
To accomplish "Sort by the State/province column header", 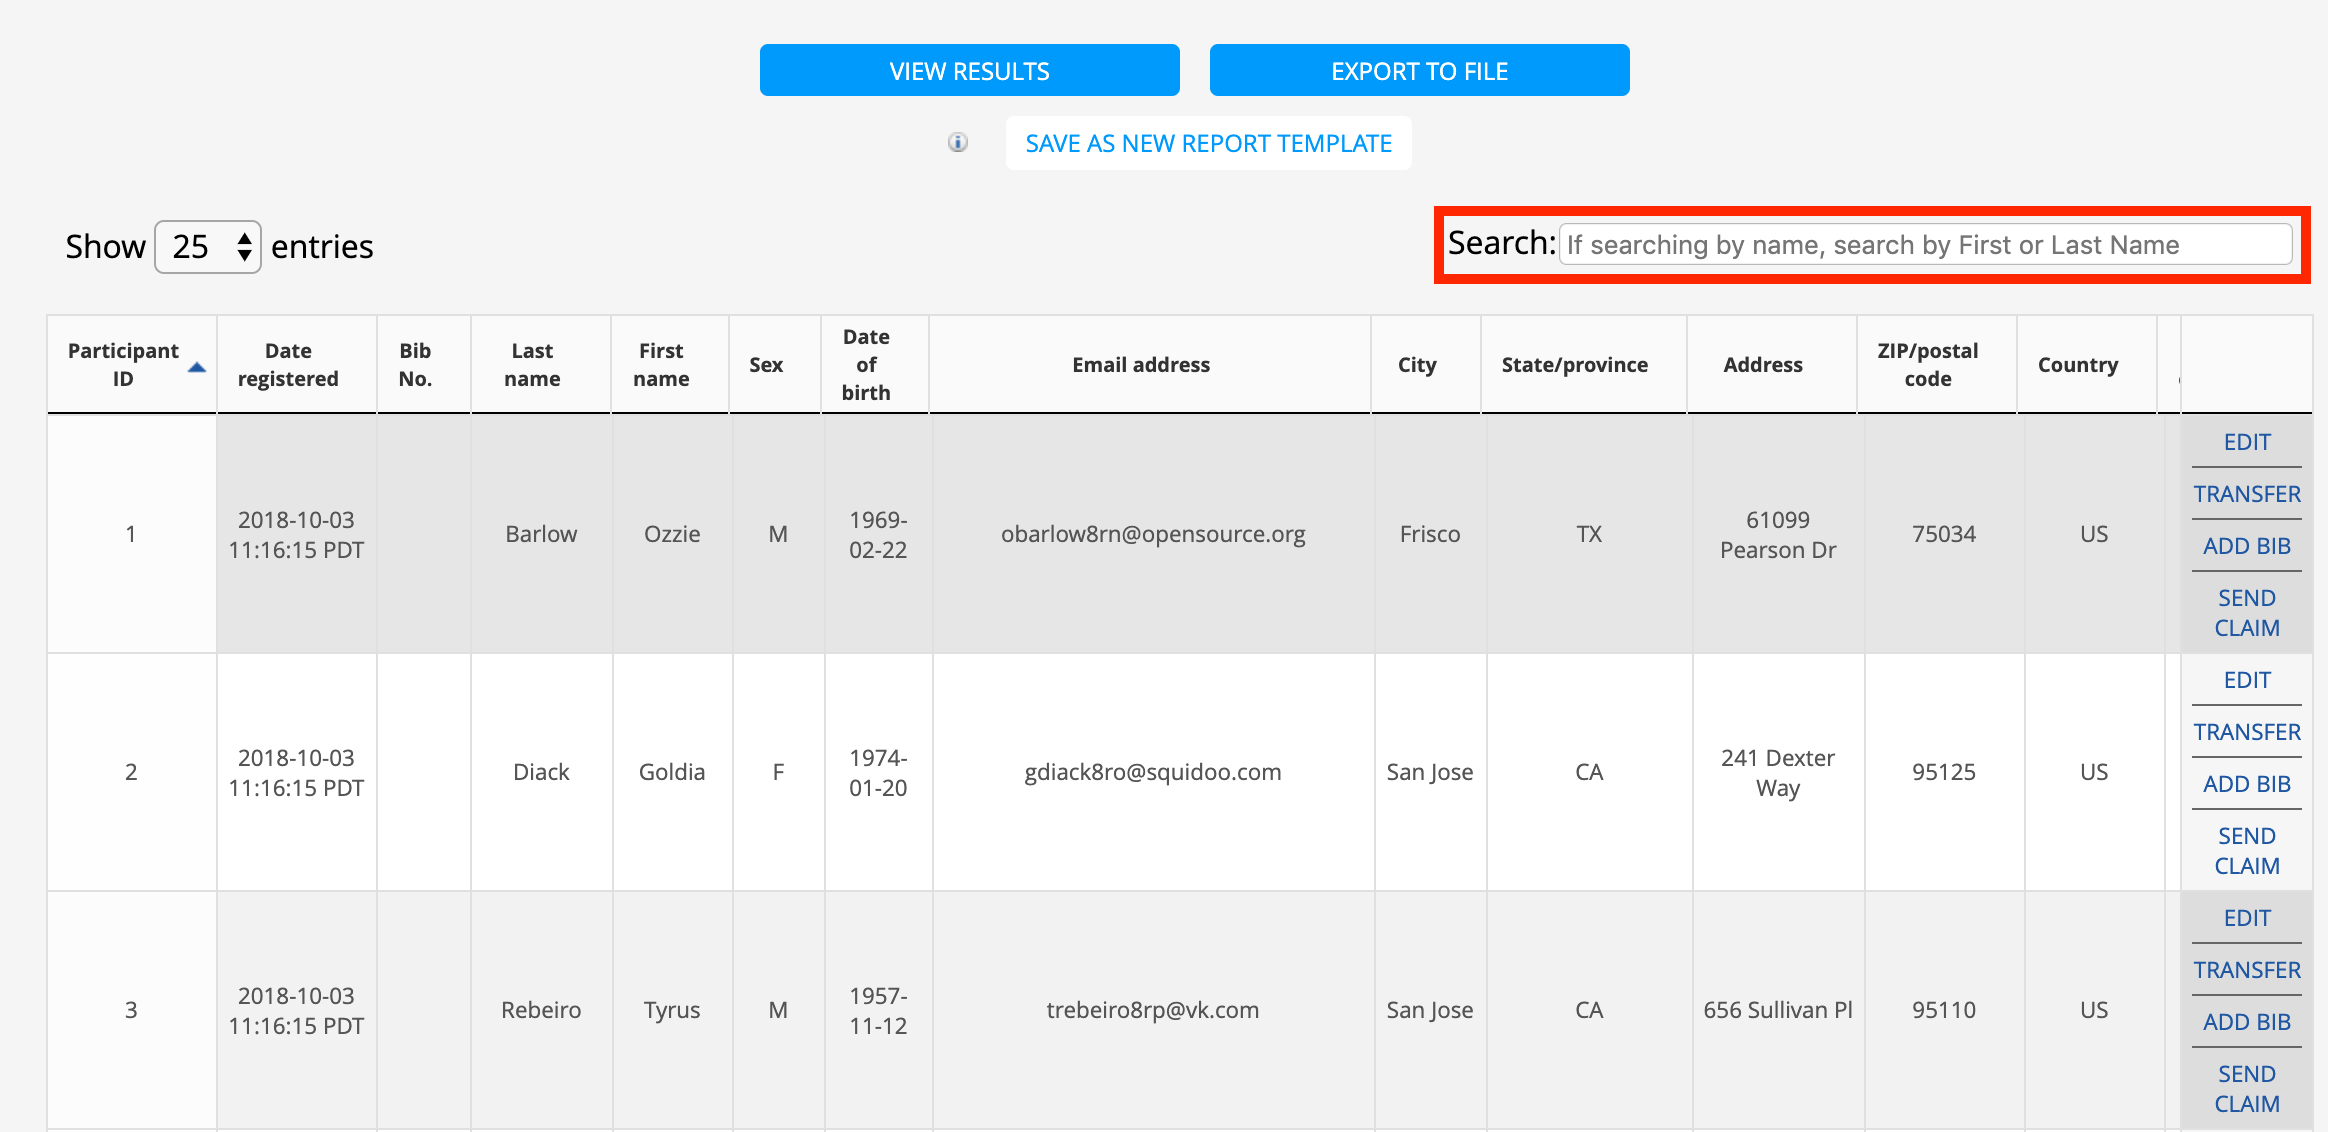I will point(1574,365).
